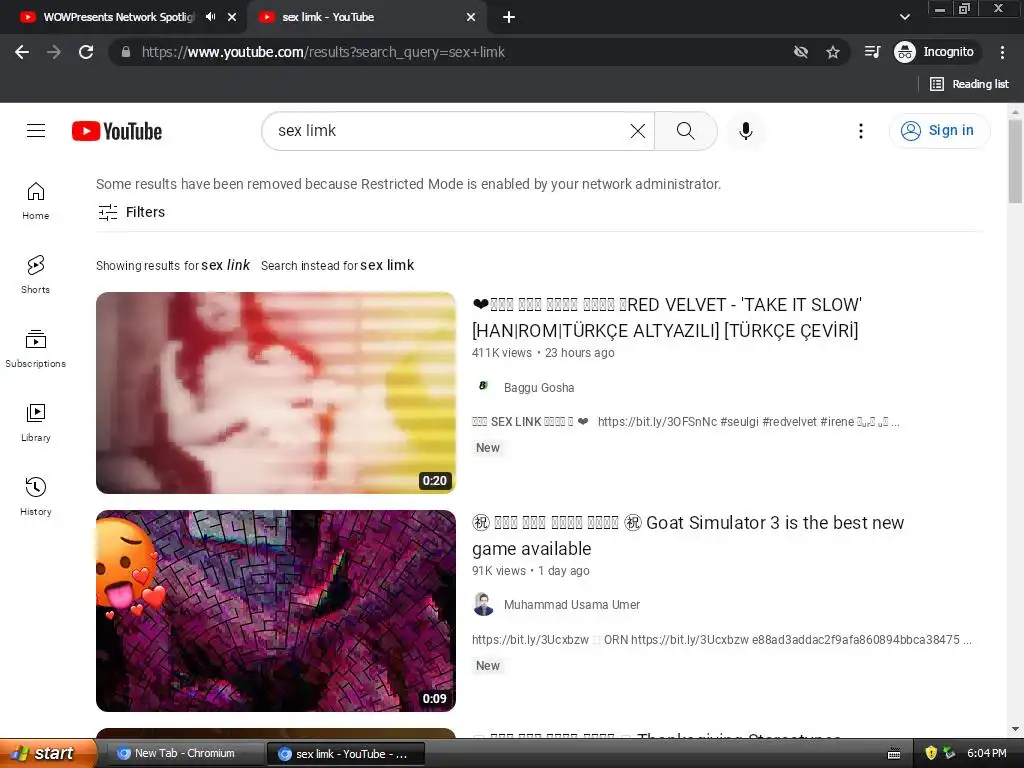Search instead for sex limk link
This screenshot has width=1024, height=768.
[387, 265]
